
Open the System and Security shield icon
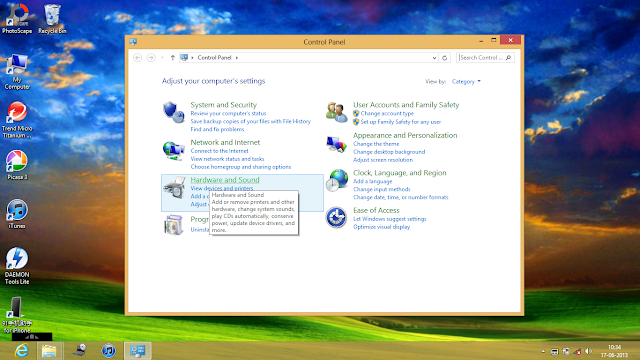pos(173,112)
